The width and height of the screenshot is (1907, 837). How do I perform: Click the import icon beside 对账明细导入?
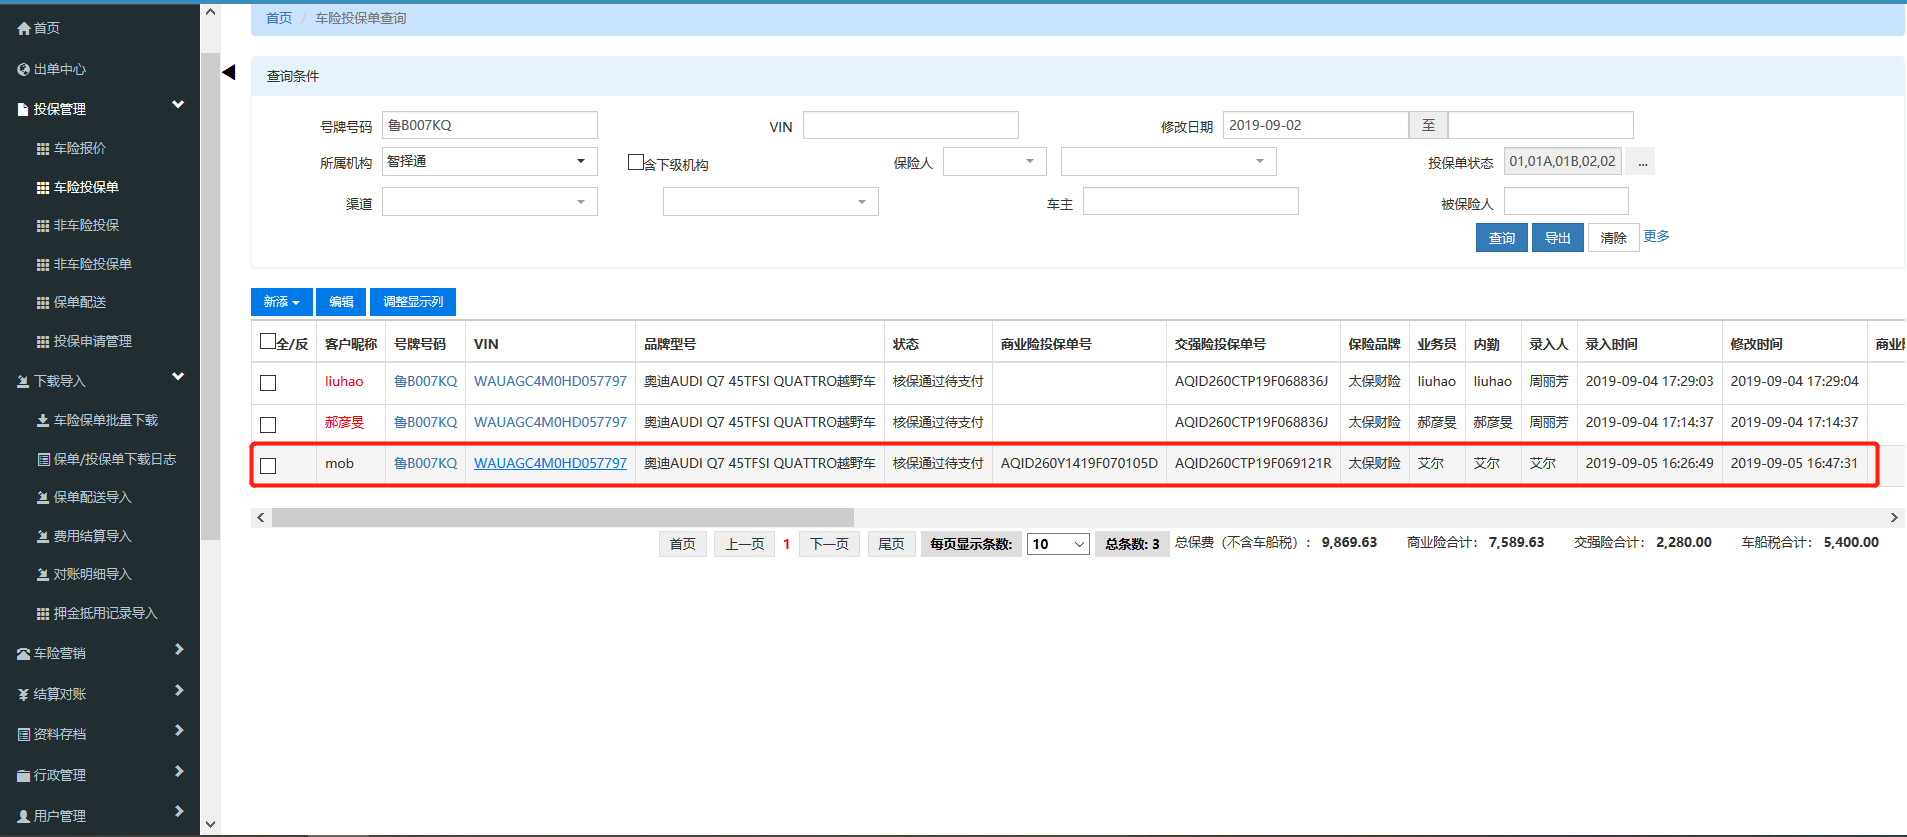[x=43, y=575]
